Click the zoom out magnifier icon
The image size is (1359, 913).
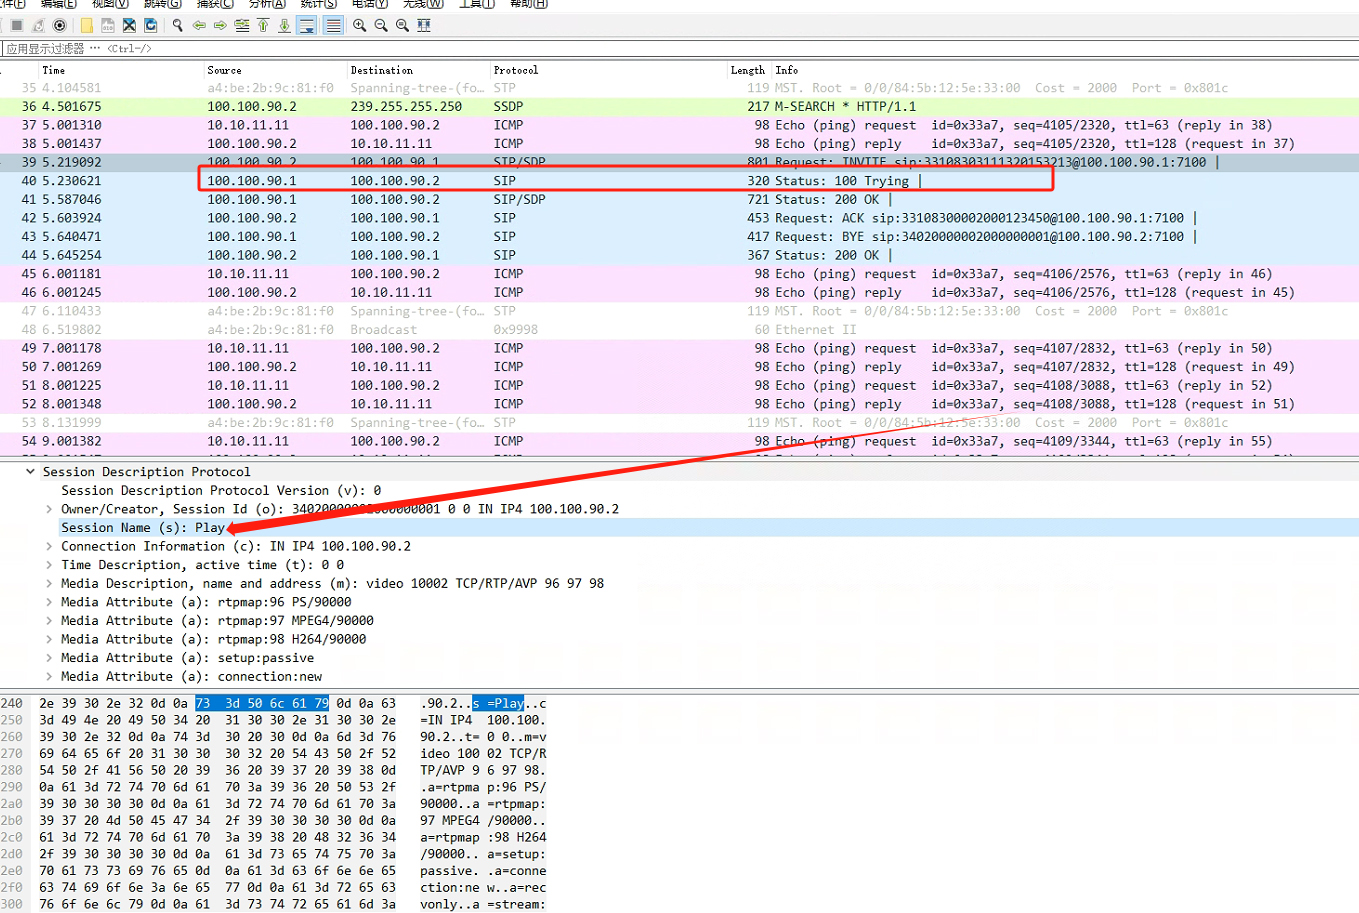tap(381, 25)
